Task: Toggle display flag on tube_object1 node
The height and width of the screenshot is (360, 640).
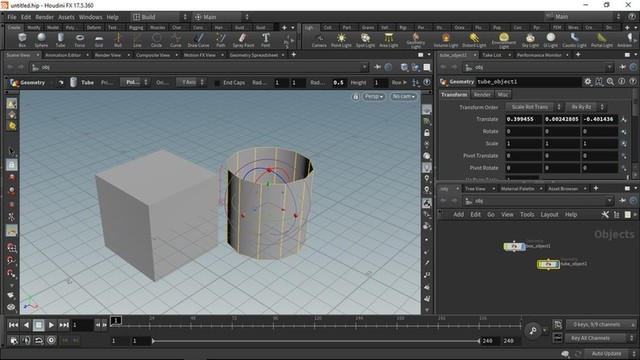Action: [556, 264]
